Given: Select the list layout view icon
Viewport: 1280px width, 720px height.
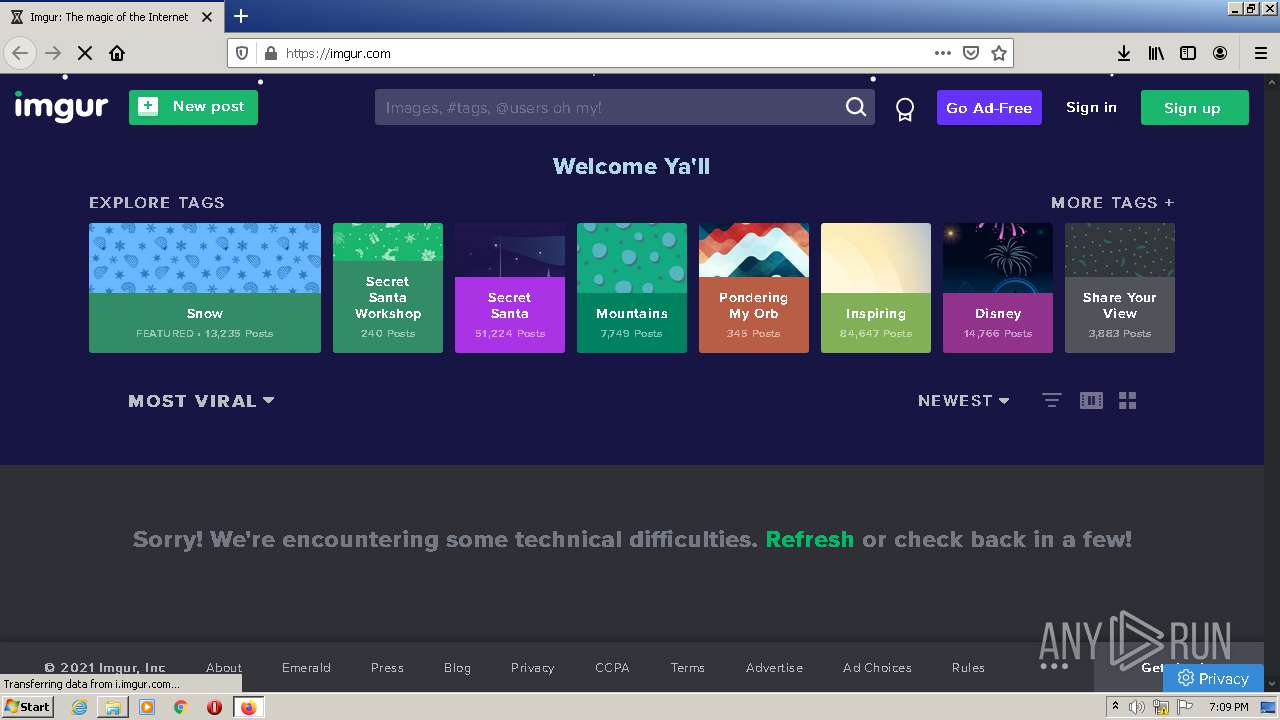Looking at the screenshot, I should tap(1051, 400).
